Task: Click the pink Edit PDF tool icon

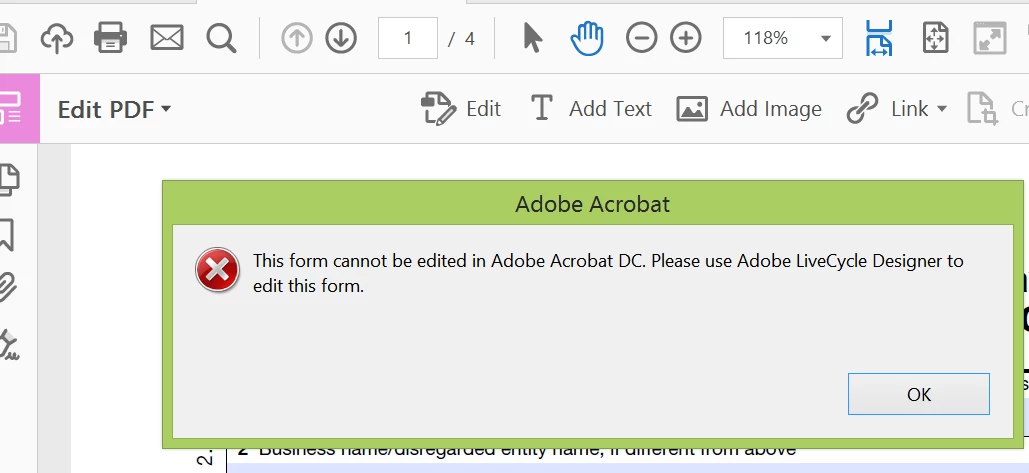Action: pos(19,108)
